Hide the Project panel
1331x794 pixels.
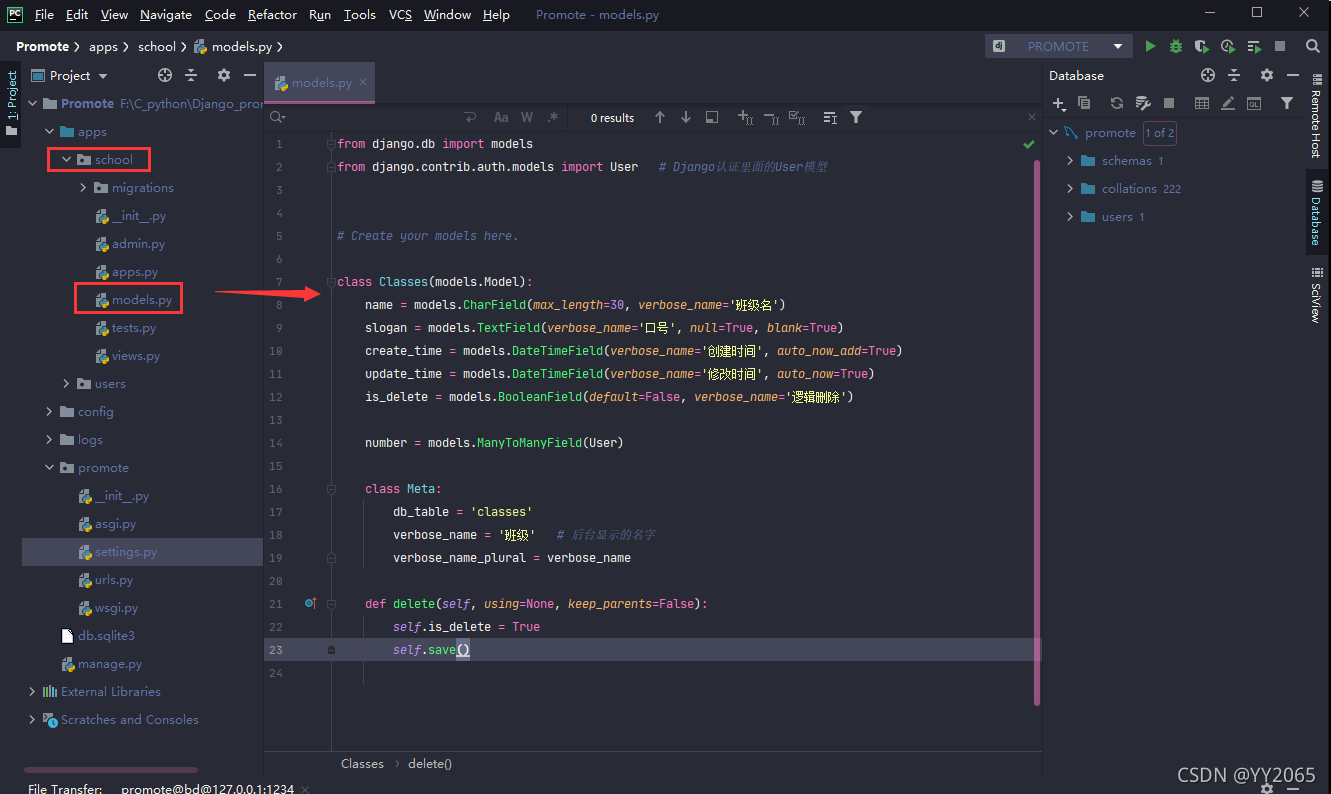[250, 75]
